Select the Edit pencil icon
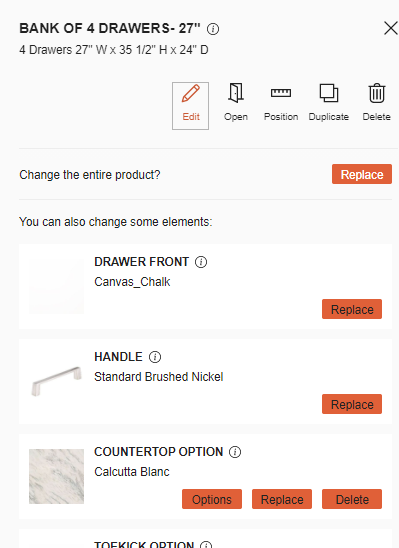Viewport: 399px width, 548px height. pyautogui.click(x=190, y=106)
